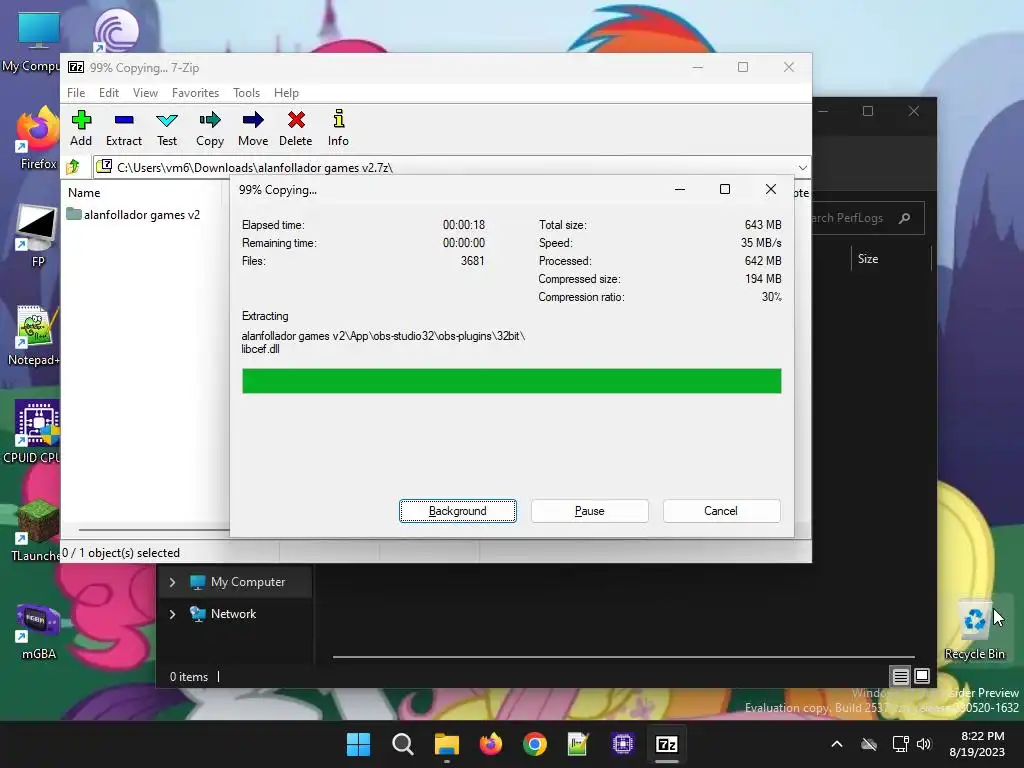
Task: Click the Extract toolbar icon
Action: [x=123, y=128]
